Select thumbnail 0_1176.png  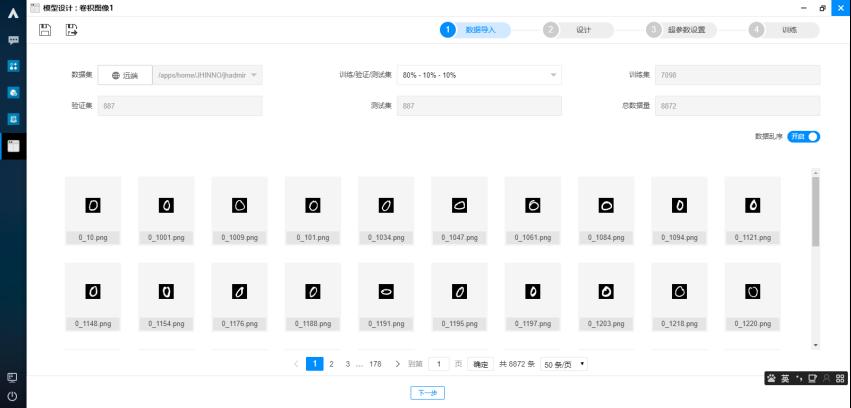click(x=239, y=297)
